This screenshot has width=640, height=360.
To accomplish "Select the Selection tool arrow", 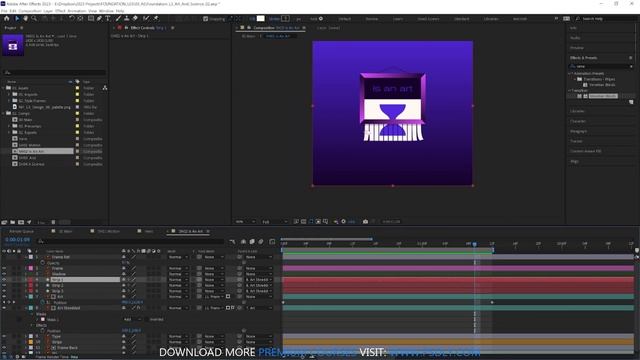I will [x=17, y=18].
